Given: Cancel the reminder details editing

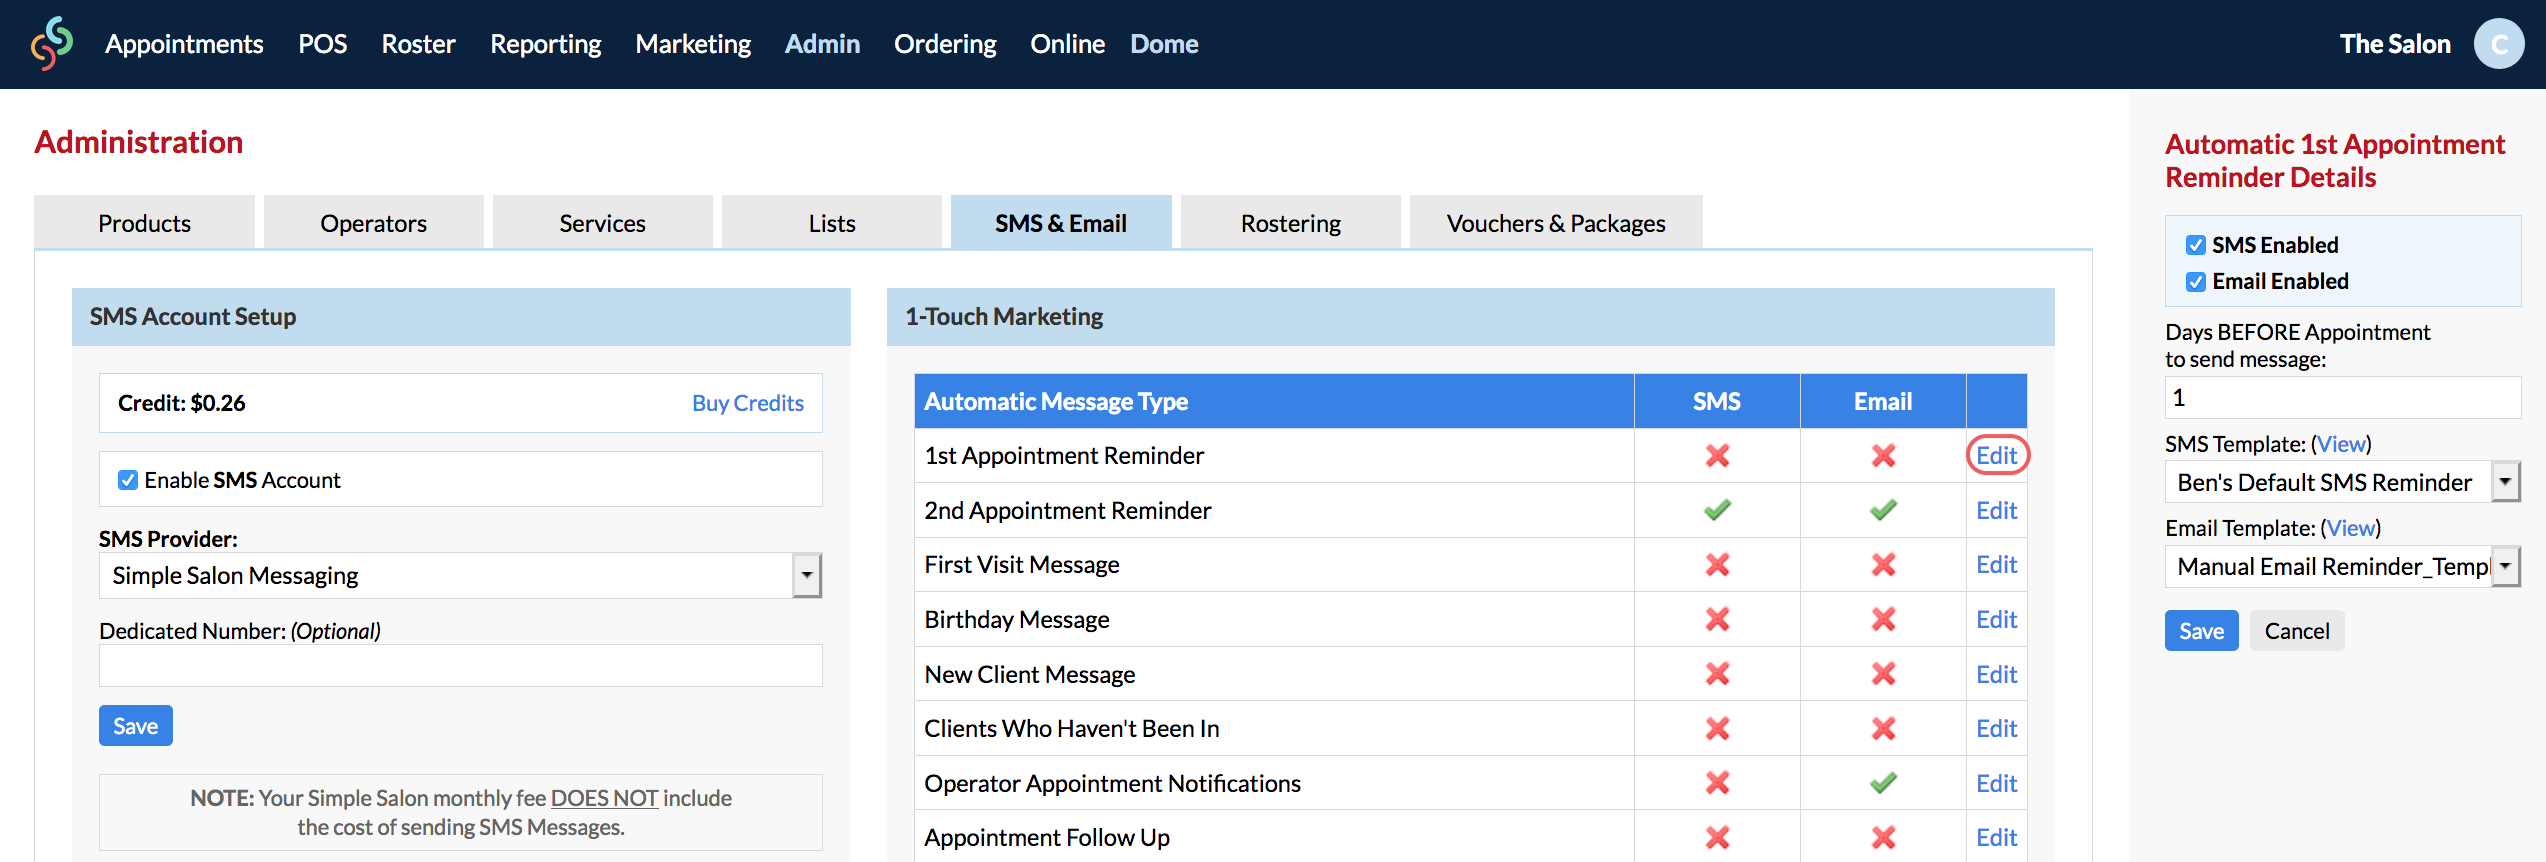Looking at the screenshot, I should point(2296,631).
